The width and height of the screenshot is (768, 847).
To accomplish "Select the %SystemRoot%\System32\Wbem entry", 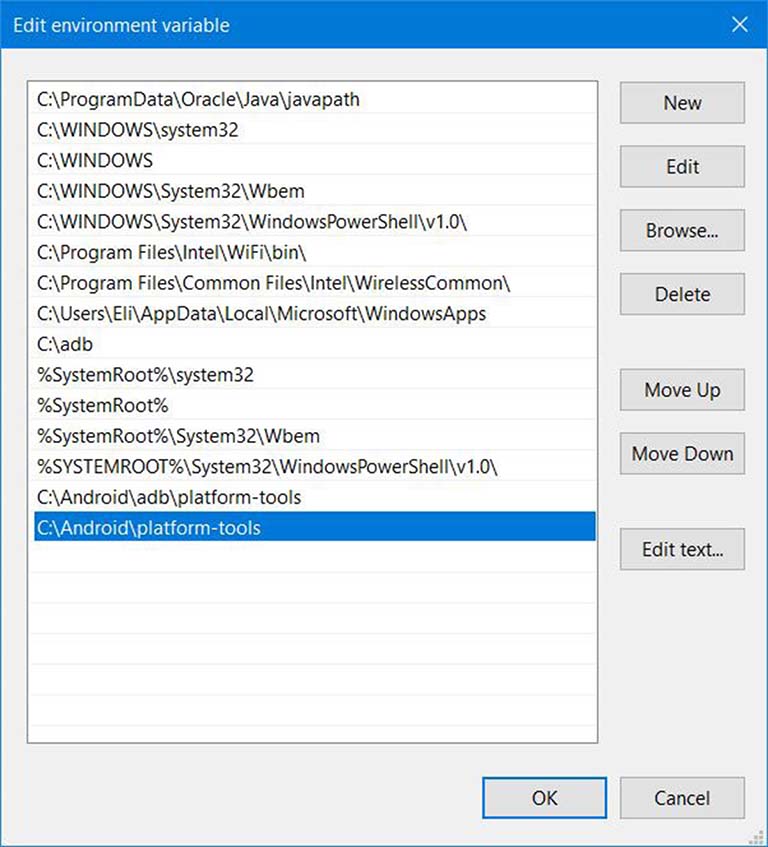I will point(314,436).
